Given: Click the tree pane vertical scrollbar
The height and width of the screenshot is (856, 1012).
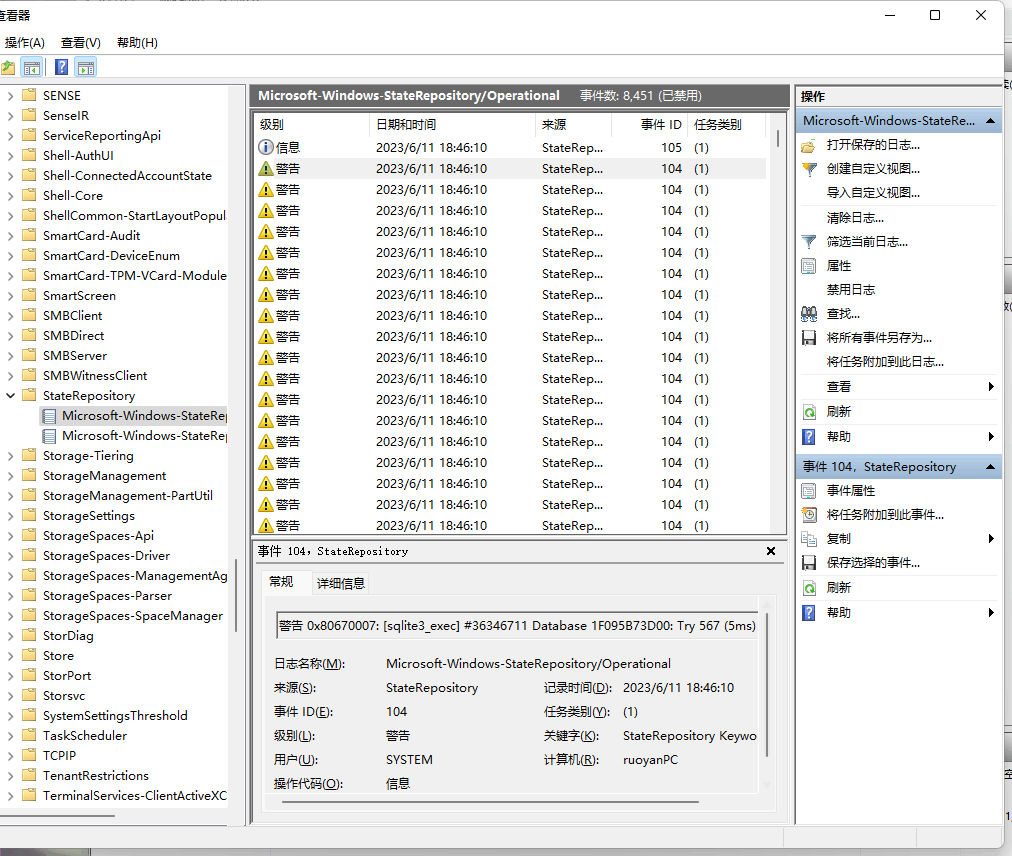Looking at the screenshot, I should tap(236, 595).
